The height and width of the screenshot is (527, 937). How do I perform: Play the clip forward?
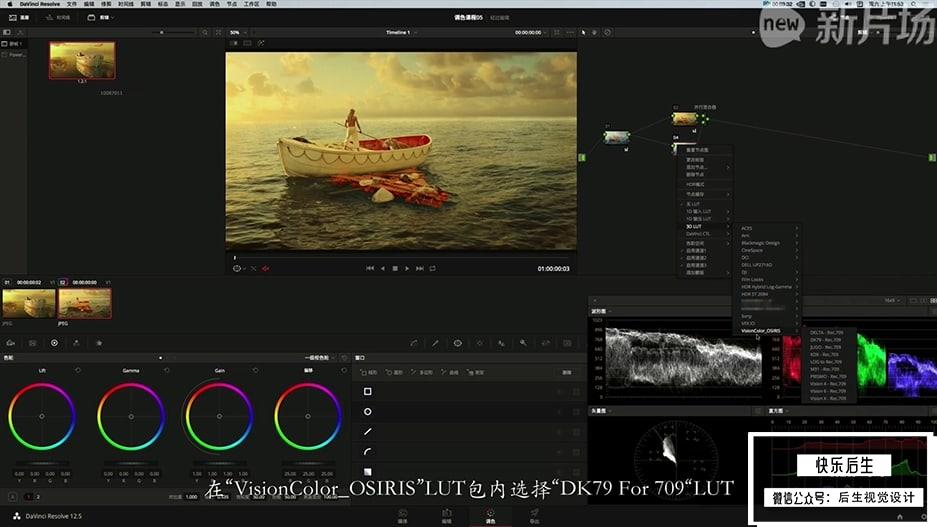[x=407, y=269]
